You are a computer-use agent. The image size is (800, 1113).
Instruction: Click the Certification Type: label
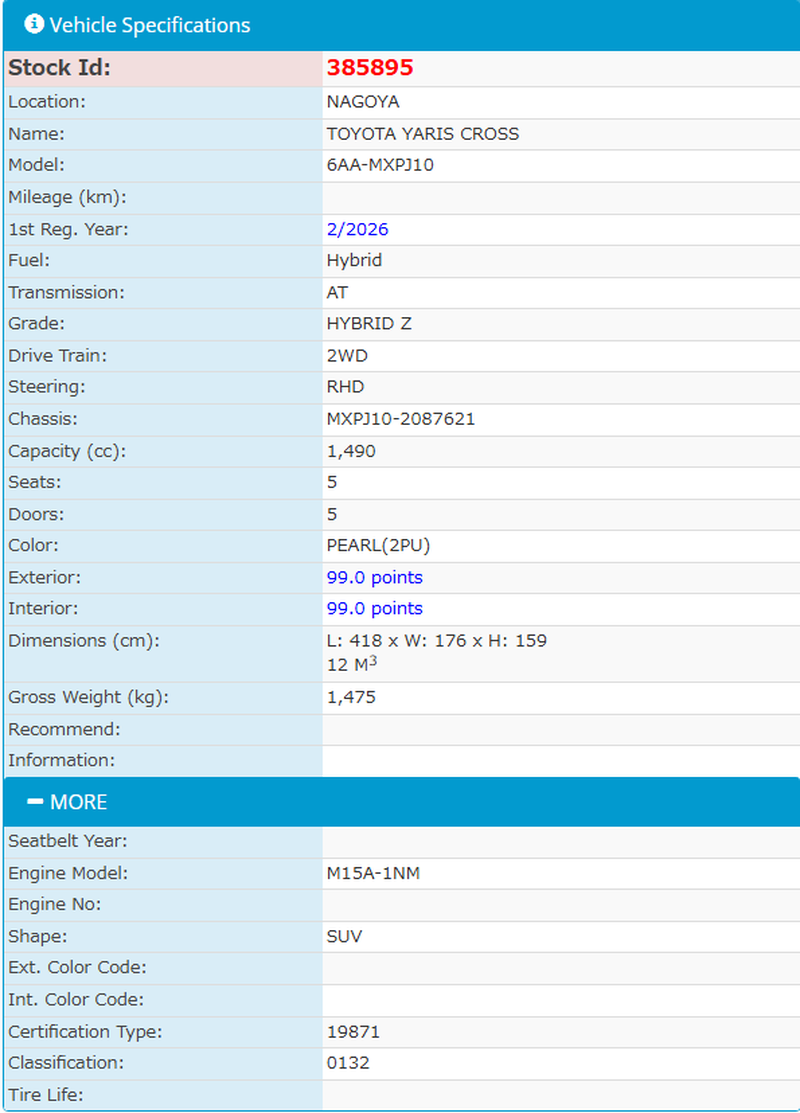point(85,1031)
